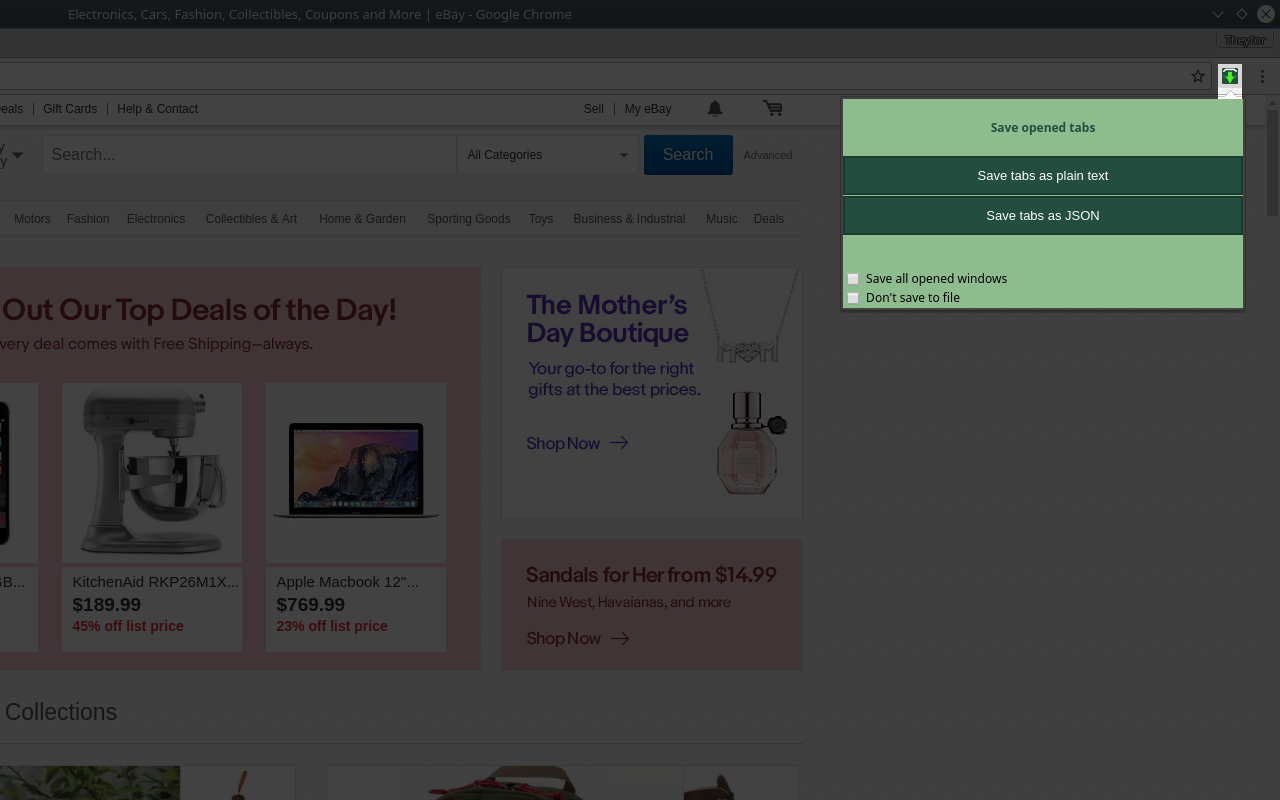Click 45% off list price text

click(x=128, y=626)
